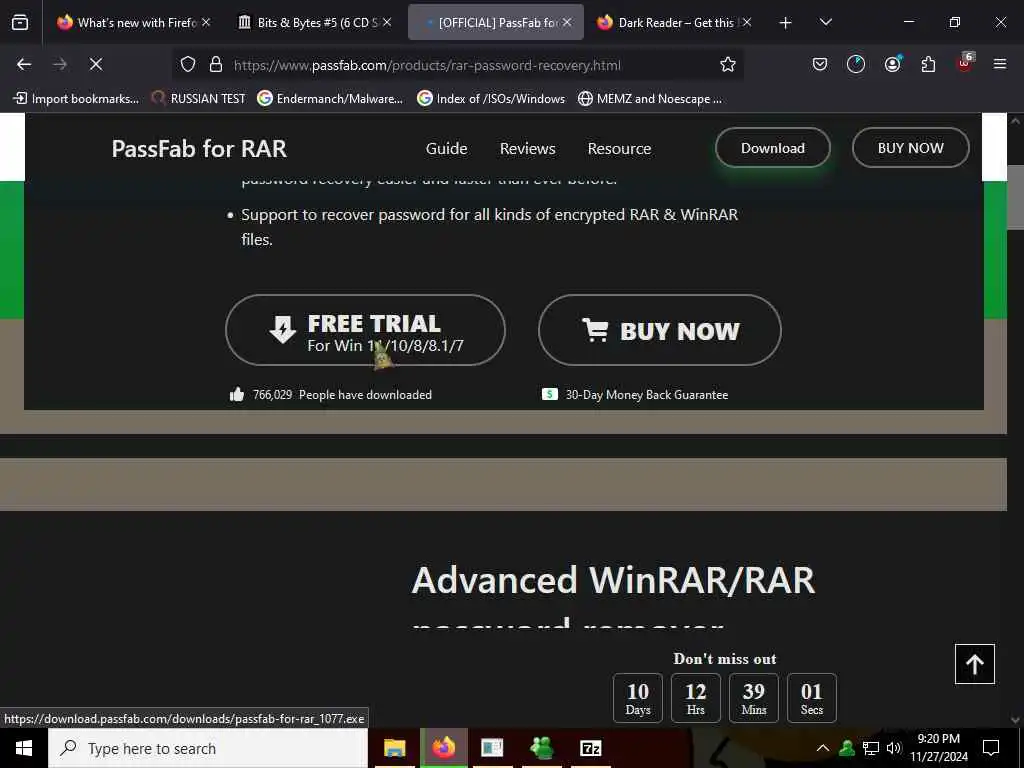Open Endermanch/Malware bookmark
This screenshot has height=768, width=1024.
tap(330, 99)
